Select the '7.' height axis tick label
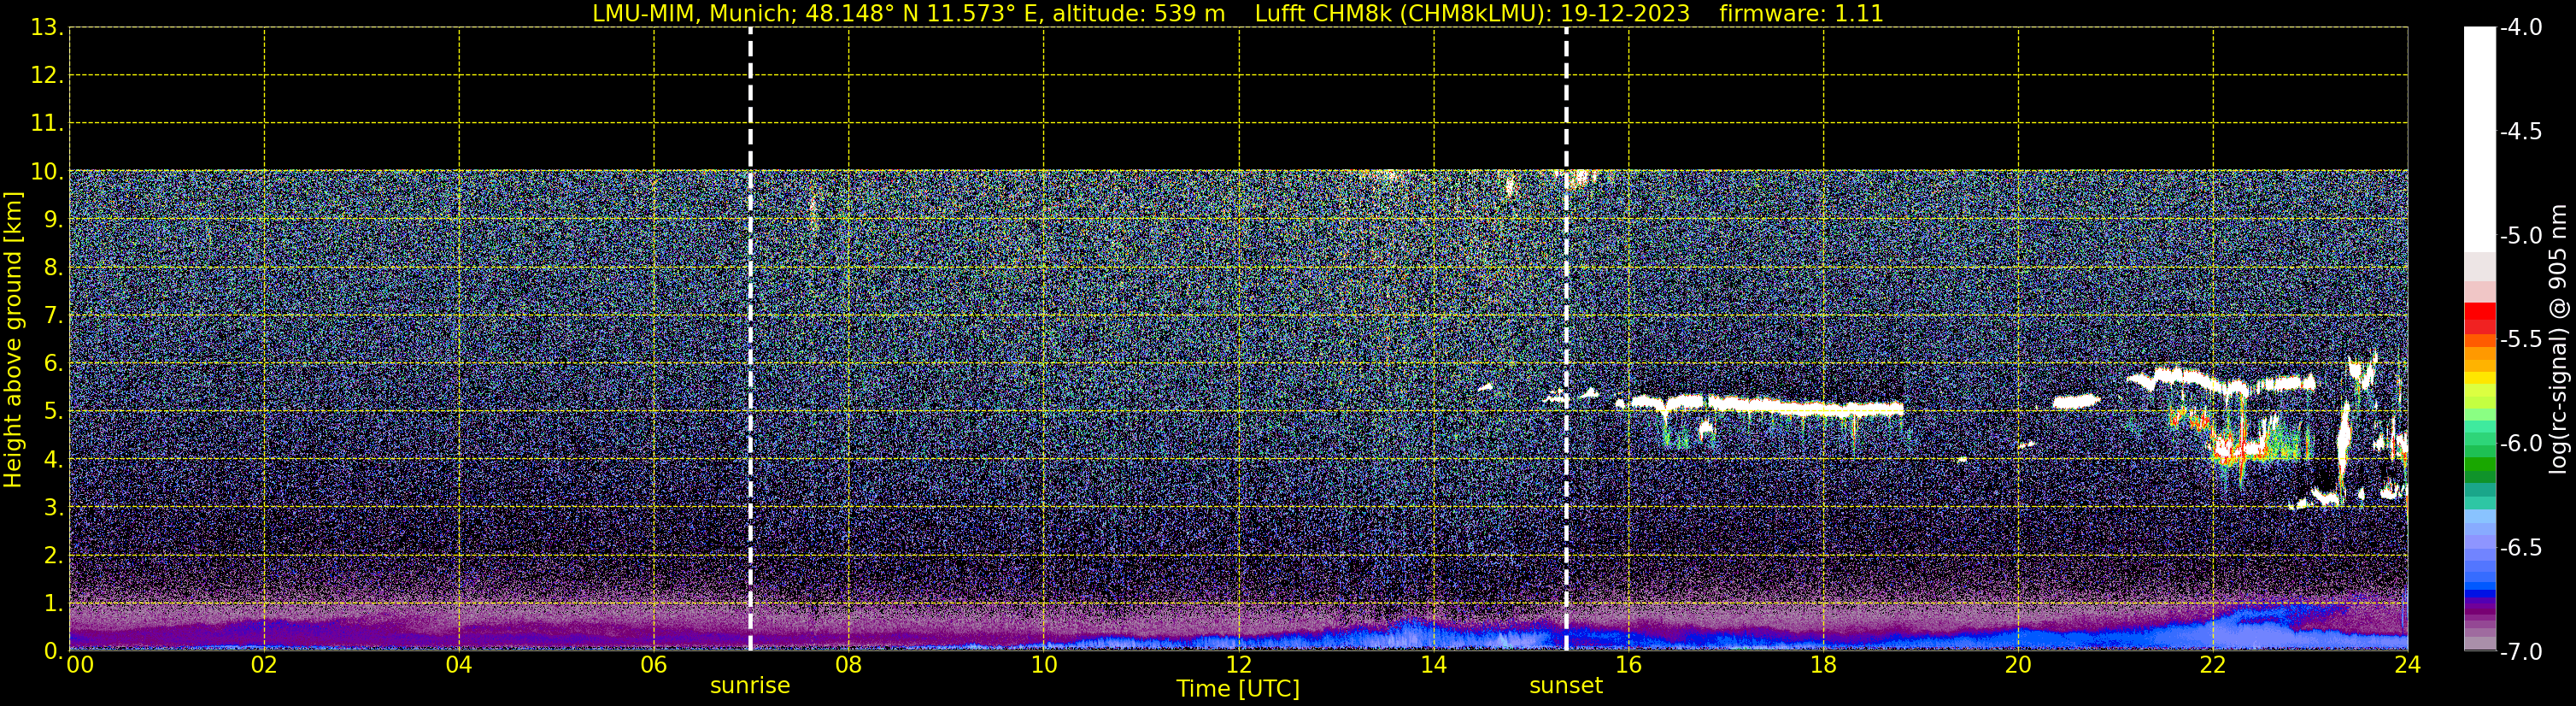This screenshot has height=706, width=2576. (x=53, y=315)
